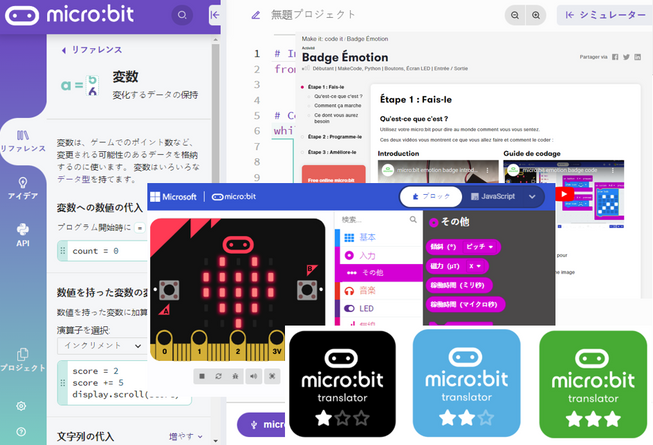Follow the データ型 link in the reference text
The width and height of the screenshot is (653, 445).
tap(73, 179)
